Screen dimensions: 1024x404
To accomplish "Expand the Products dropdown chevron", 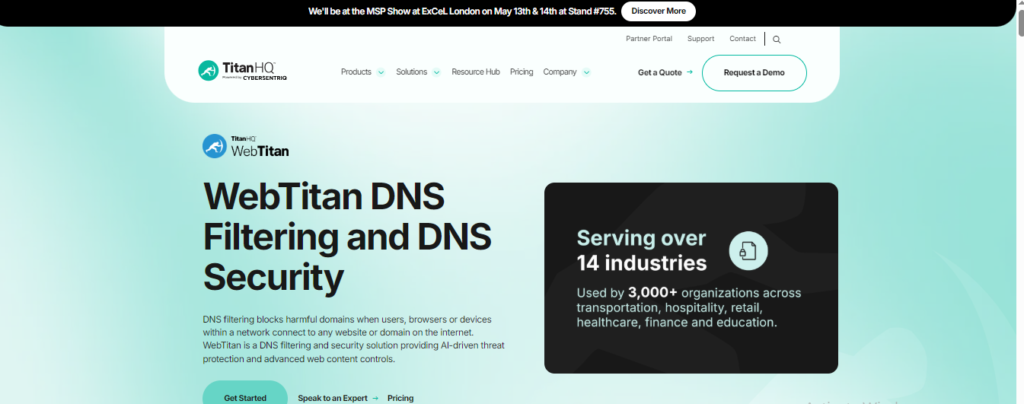I will [381, 72].
